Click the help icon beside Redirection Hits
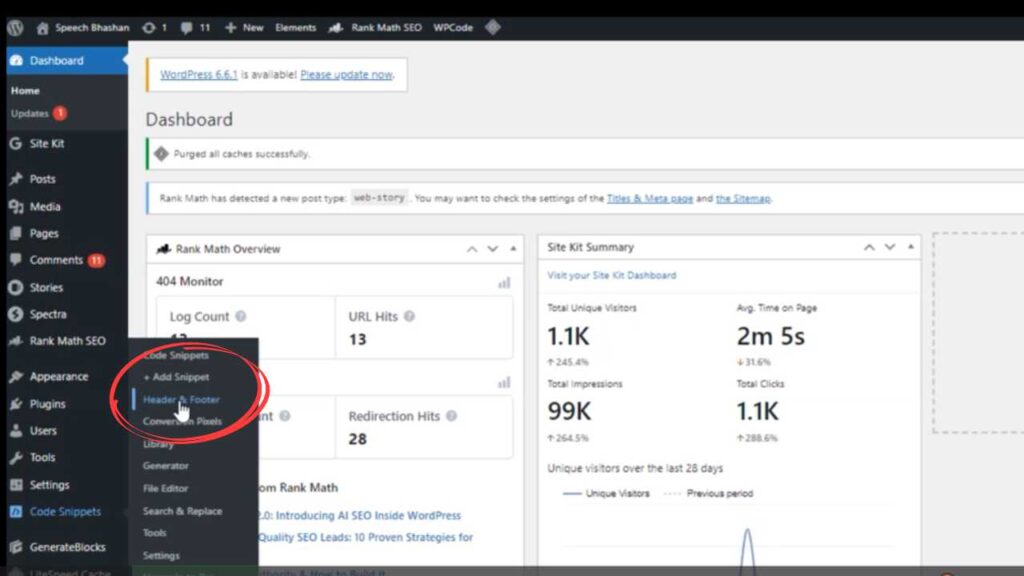 tap(451, 416)
